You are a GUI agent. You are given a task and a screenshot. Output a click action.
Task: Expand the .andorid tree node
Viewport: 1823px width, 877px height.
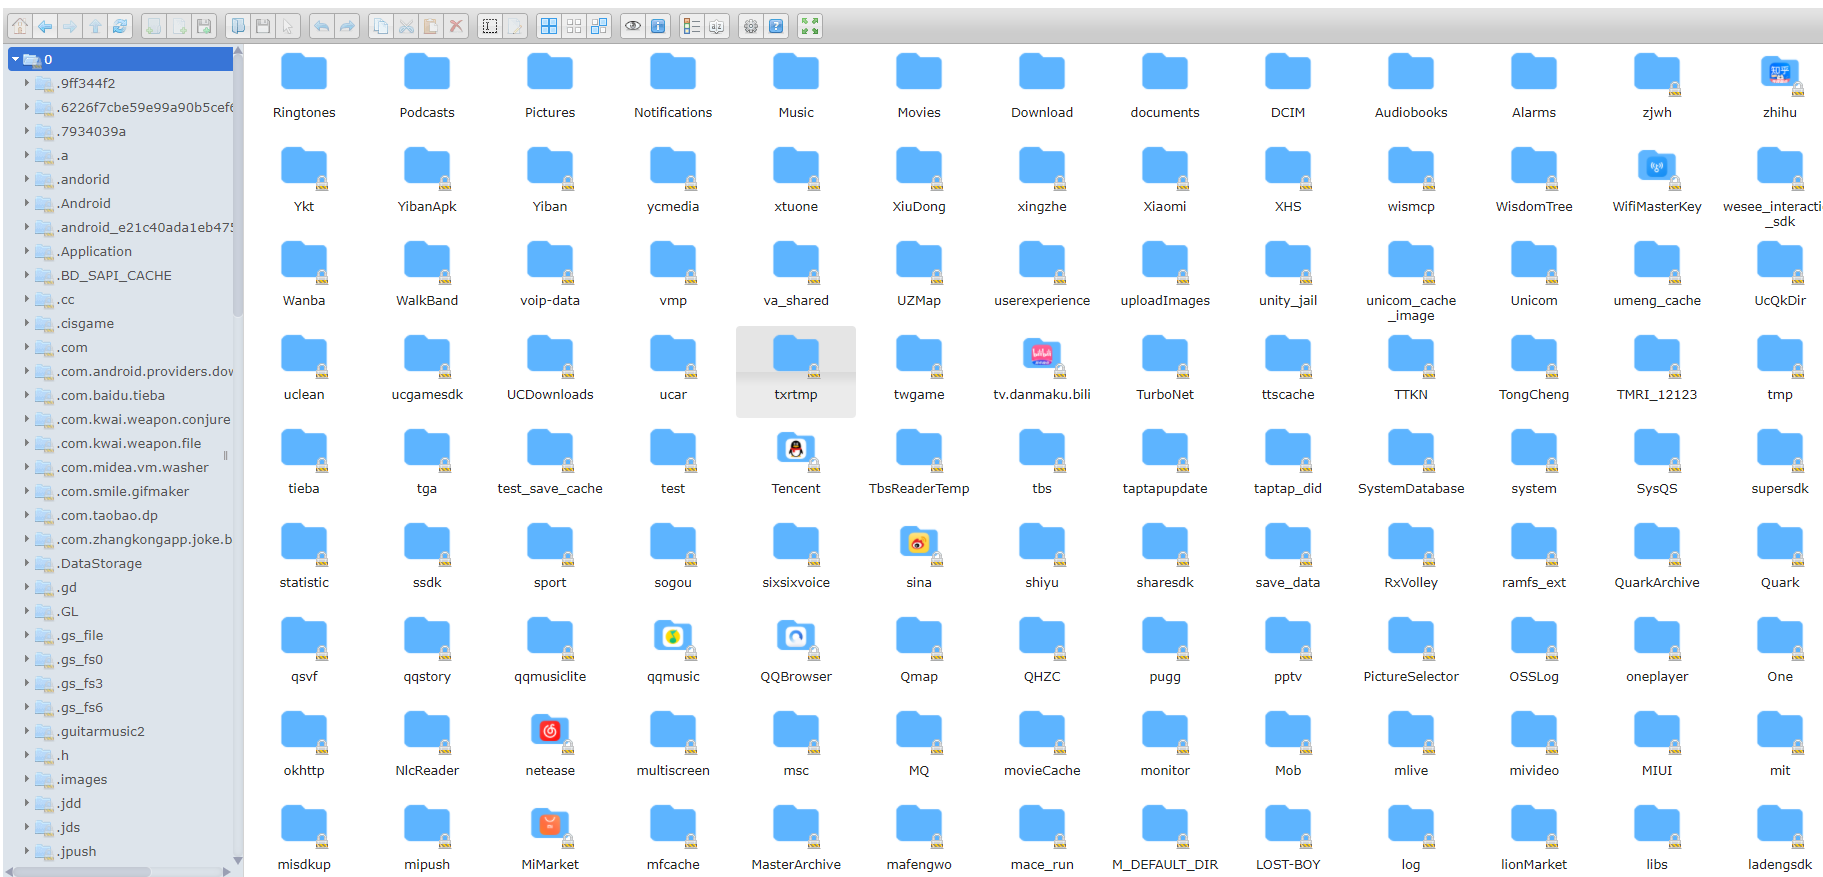coord(27,179)
